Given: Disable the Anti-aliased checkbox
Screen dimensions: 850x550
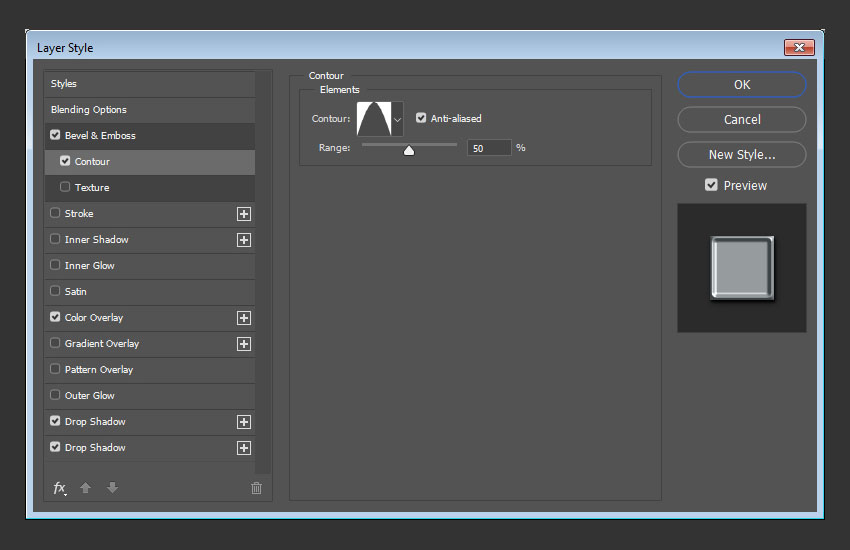Looking at the screenshot, I should [421, 118].
